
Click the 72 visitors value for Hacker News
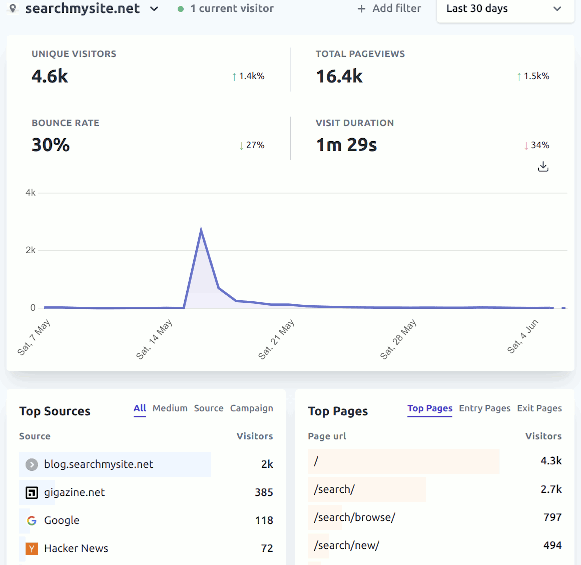point(267,548)
